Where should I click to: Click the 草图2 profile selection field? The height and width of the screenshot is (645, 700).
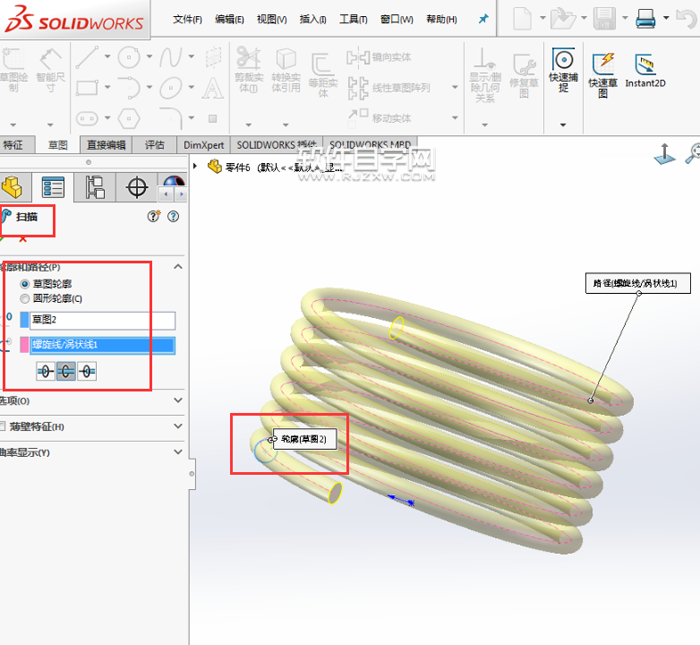tap(103, 320)
